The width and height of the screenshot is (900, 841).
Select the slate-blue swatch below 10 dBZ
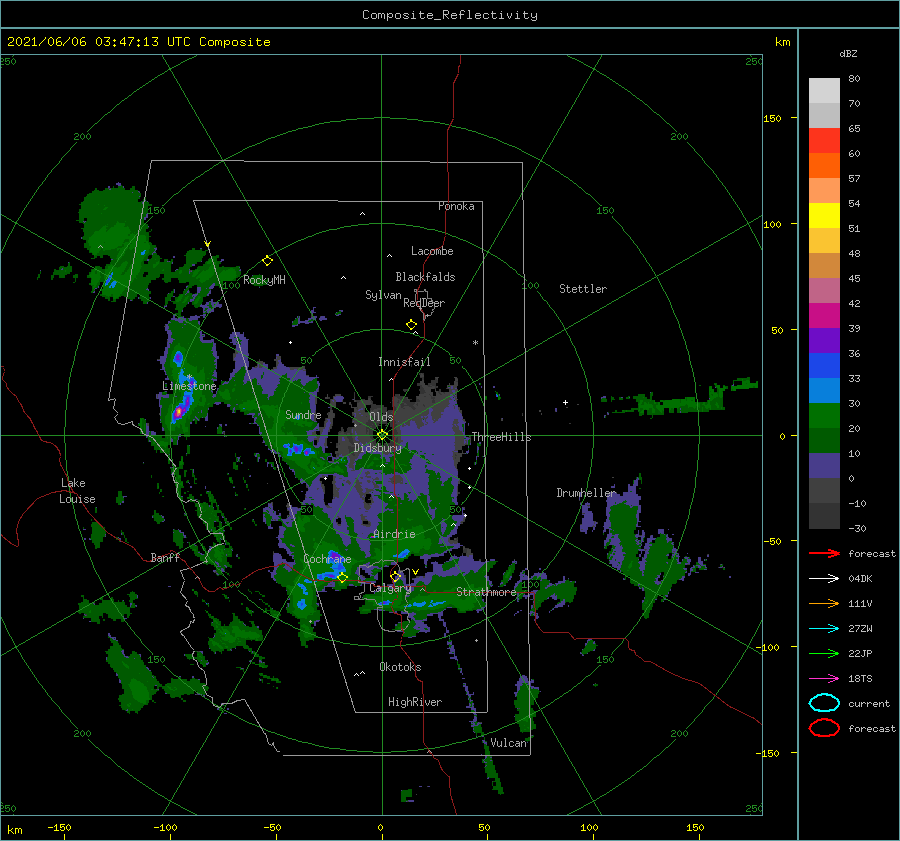pos(824,466)
